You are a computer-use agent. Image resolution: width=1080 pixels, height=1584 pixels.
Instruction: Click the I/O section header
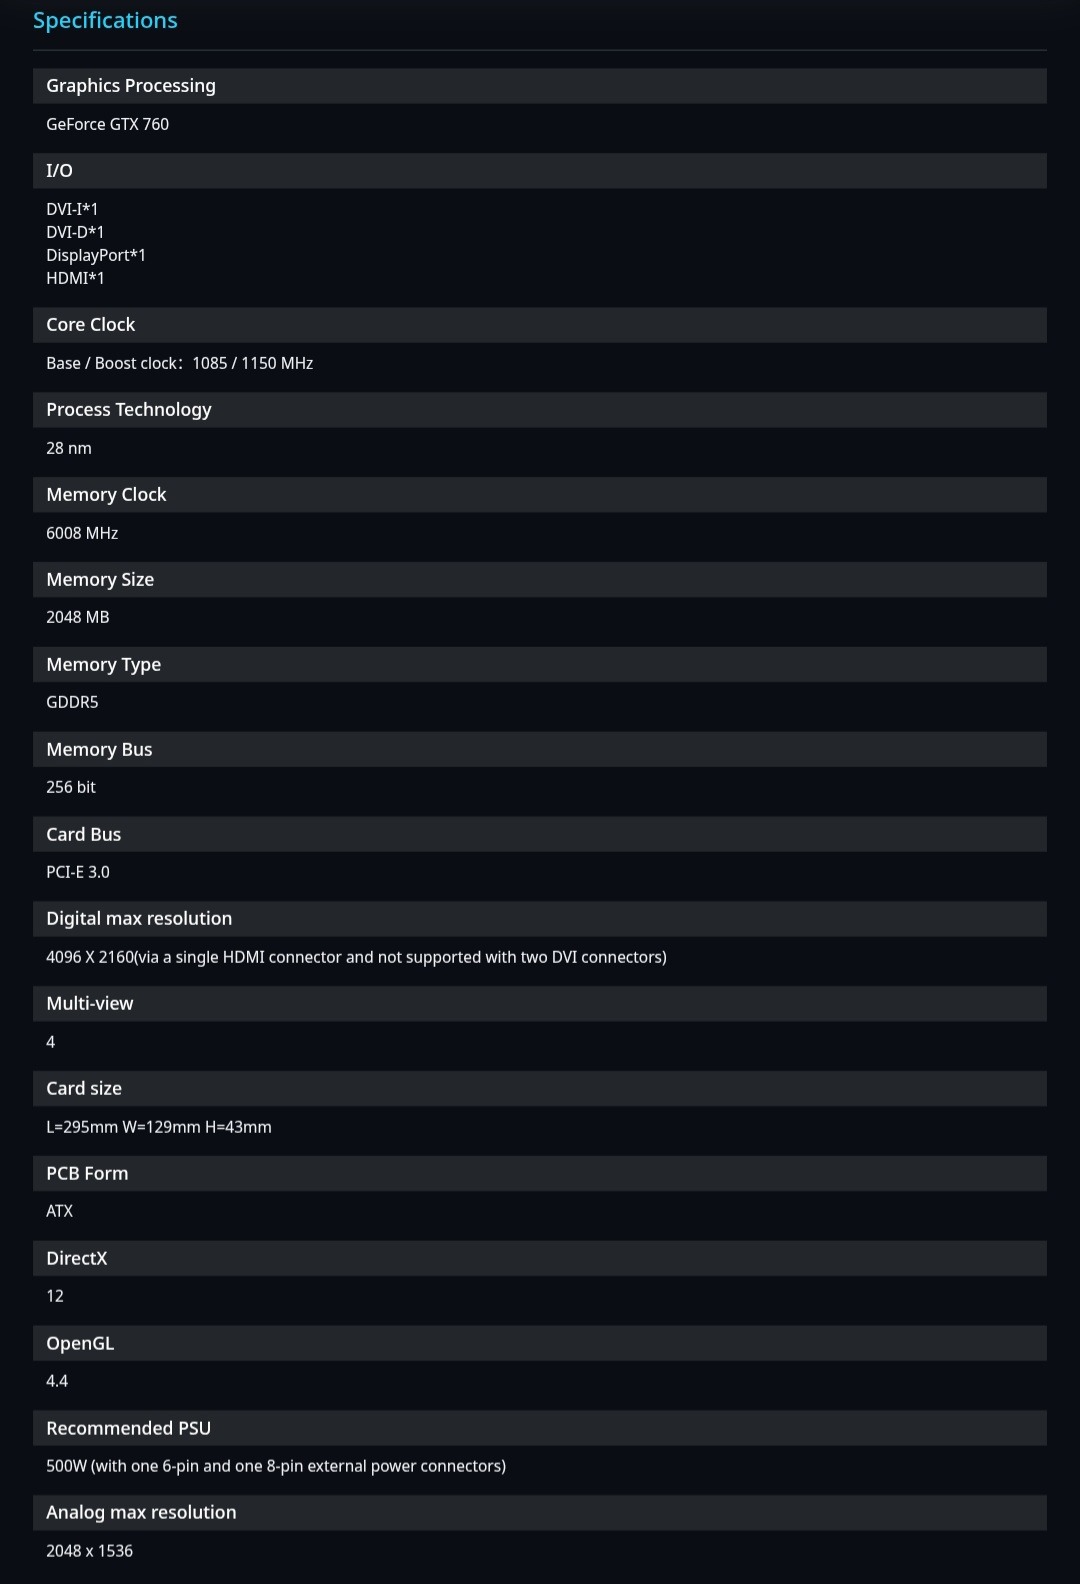coord(60,171)
